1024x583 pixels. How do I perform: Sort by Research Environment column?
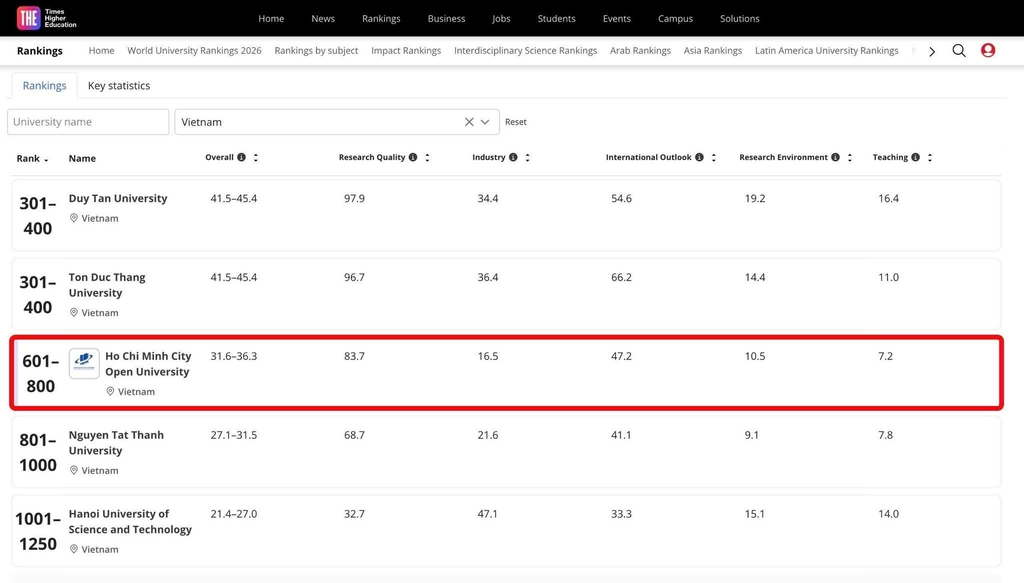[850, 158]
